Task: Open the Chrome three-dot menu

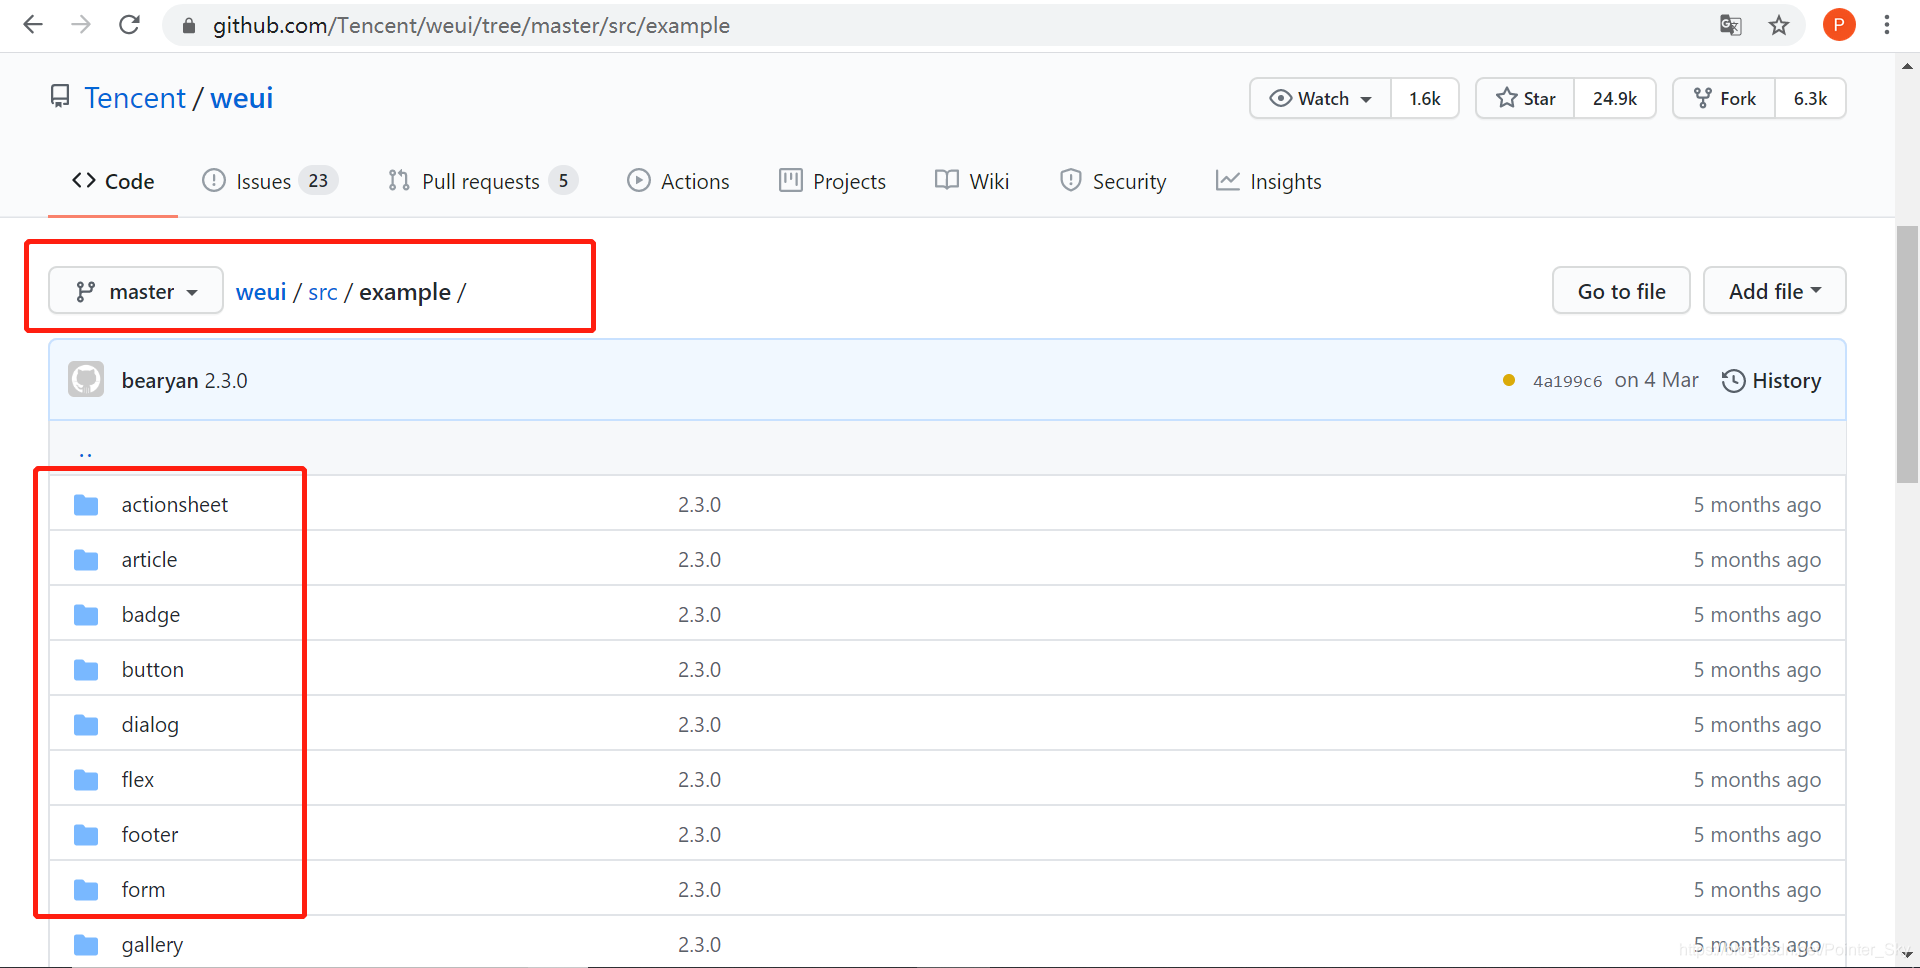Action: coord(1887,25)
